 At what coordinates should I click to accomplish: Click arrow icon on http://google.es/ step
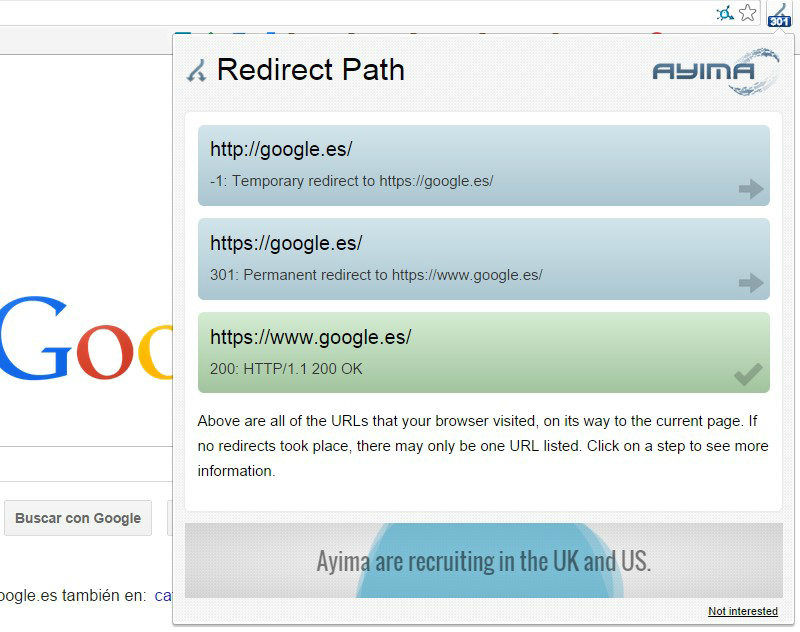point(751,189)
